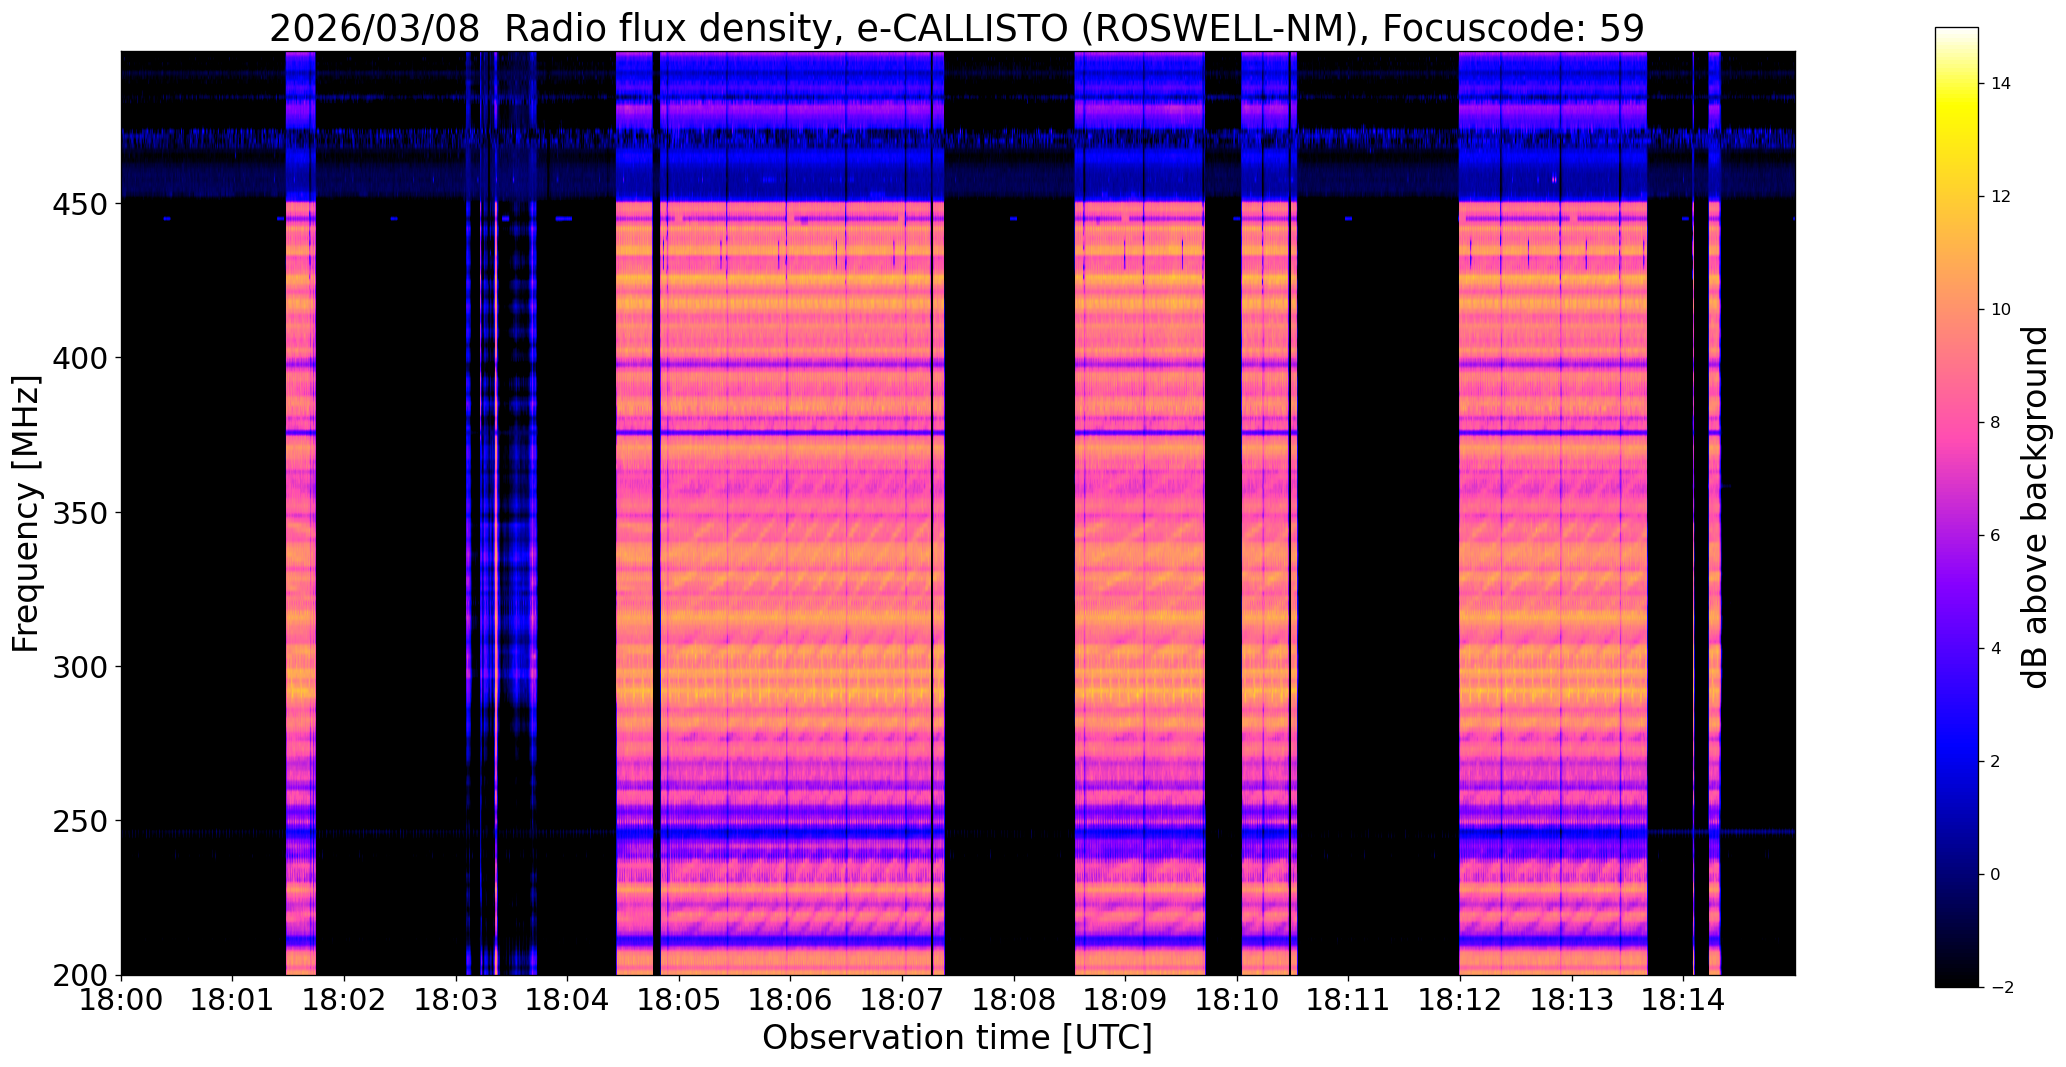Click the 18:14 time tick label
The width and height of the screenshot is (2066, 1067).
coord(1684,1000)
